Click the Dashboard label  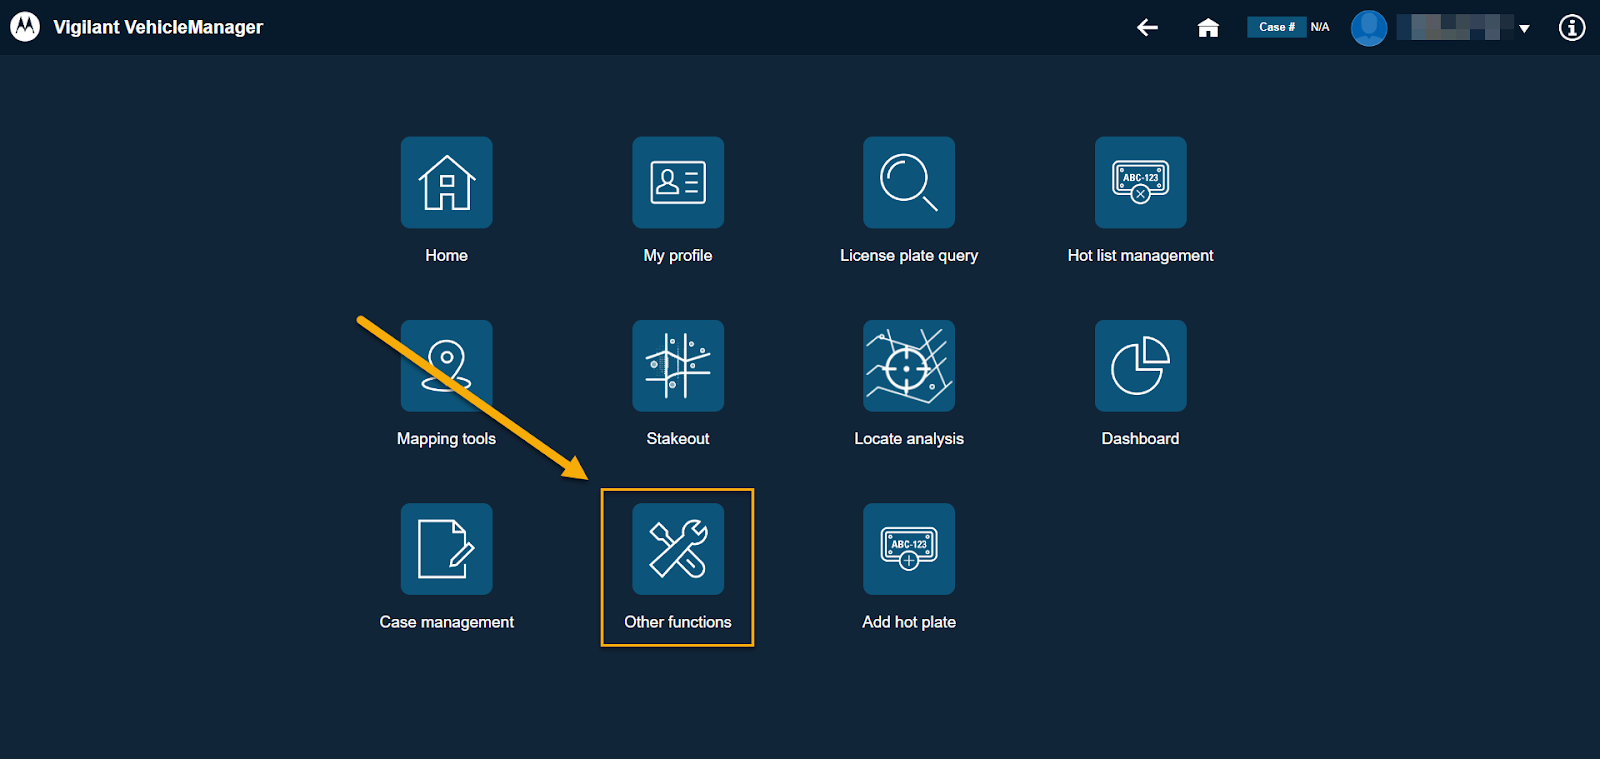pos(1140,438)
